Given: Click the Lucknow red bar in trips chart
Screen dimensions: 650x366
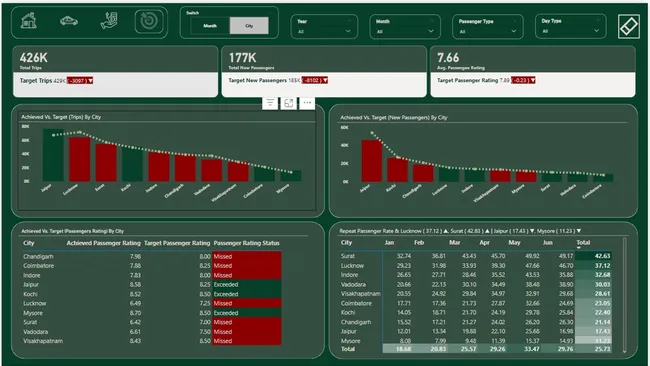Looking at the screenshot, I should (80, 159).
